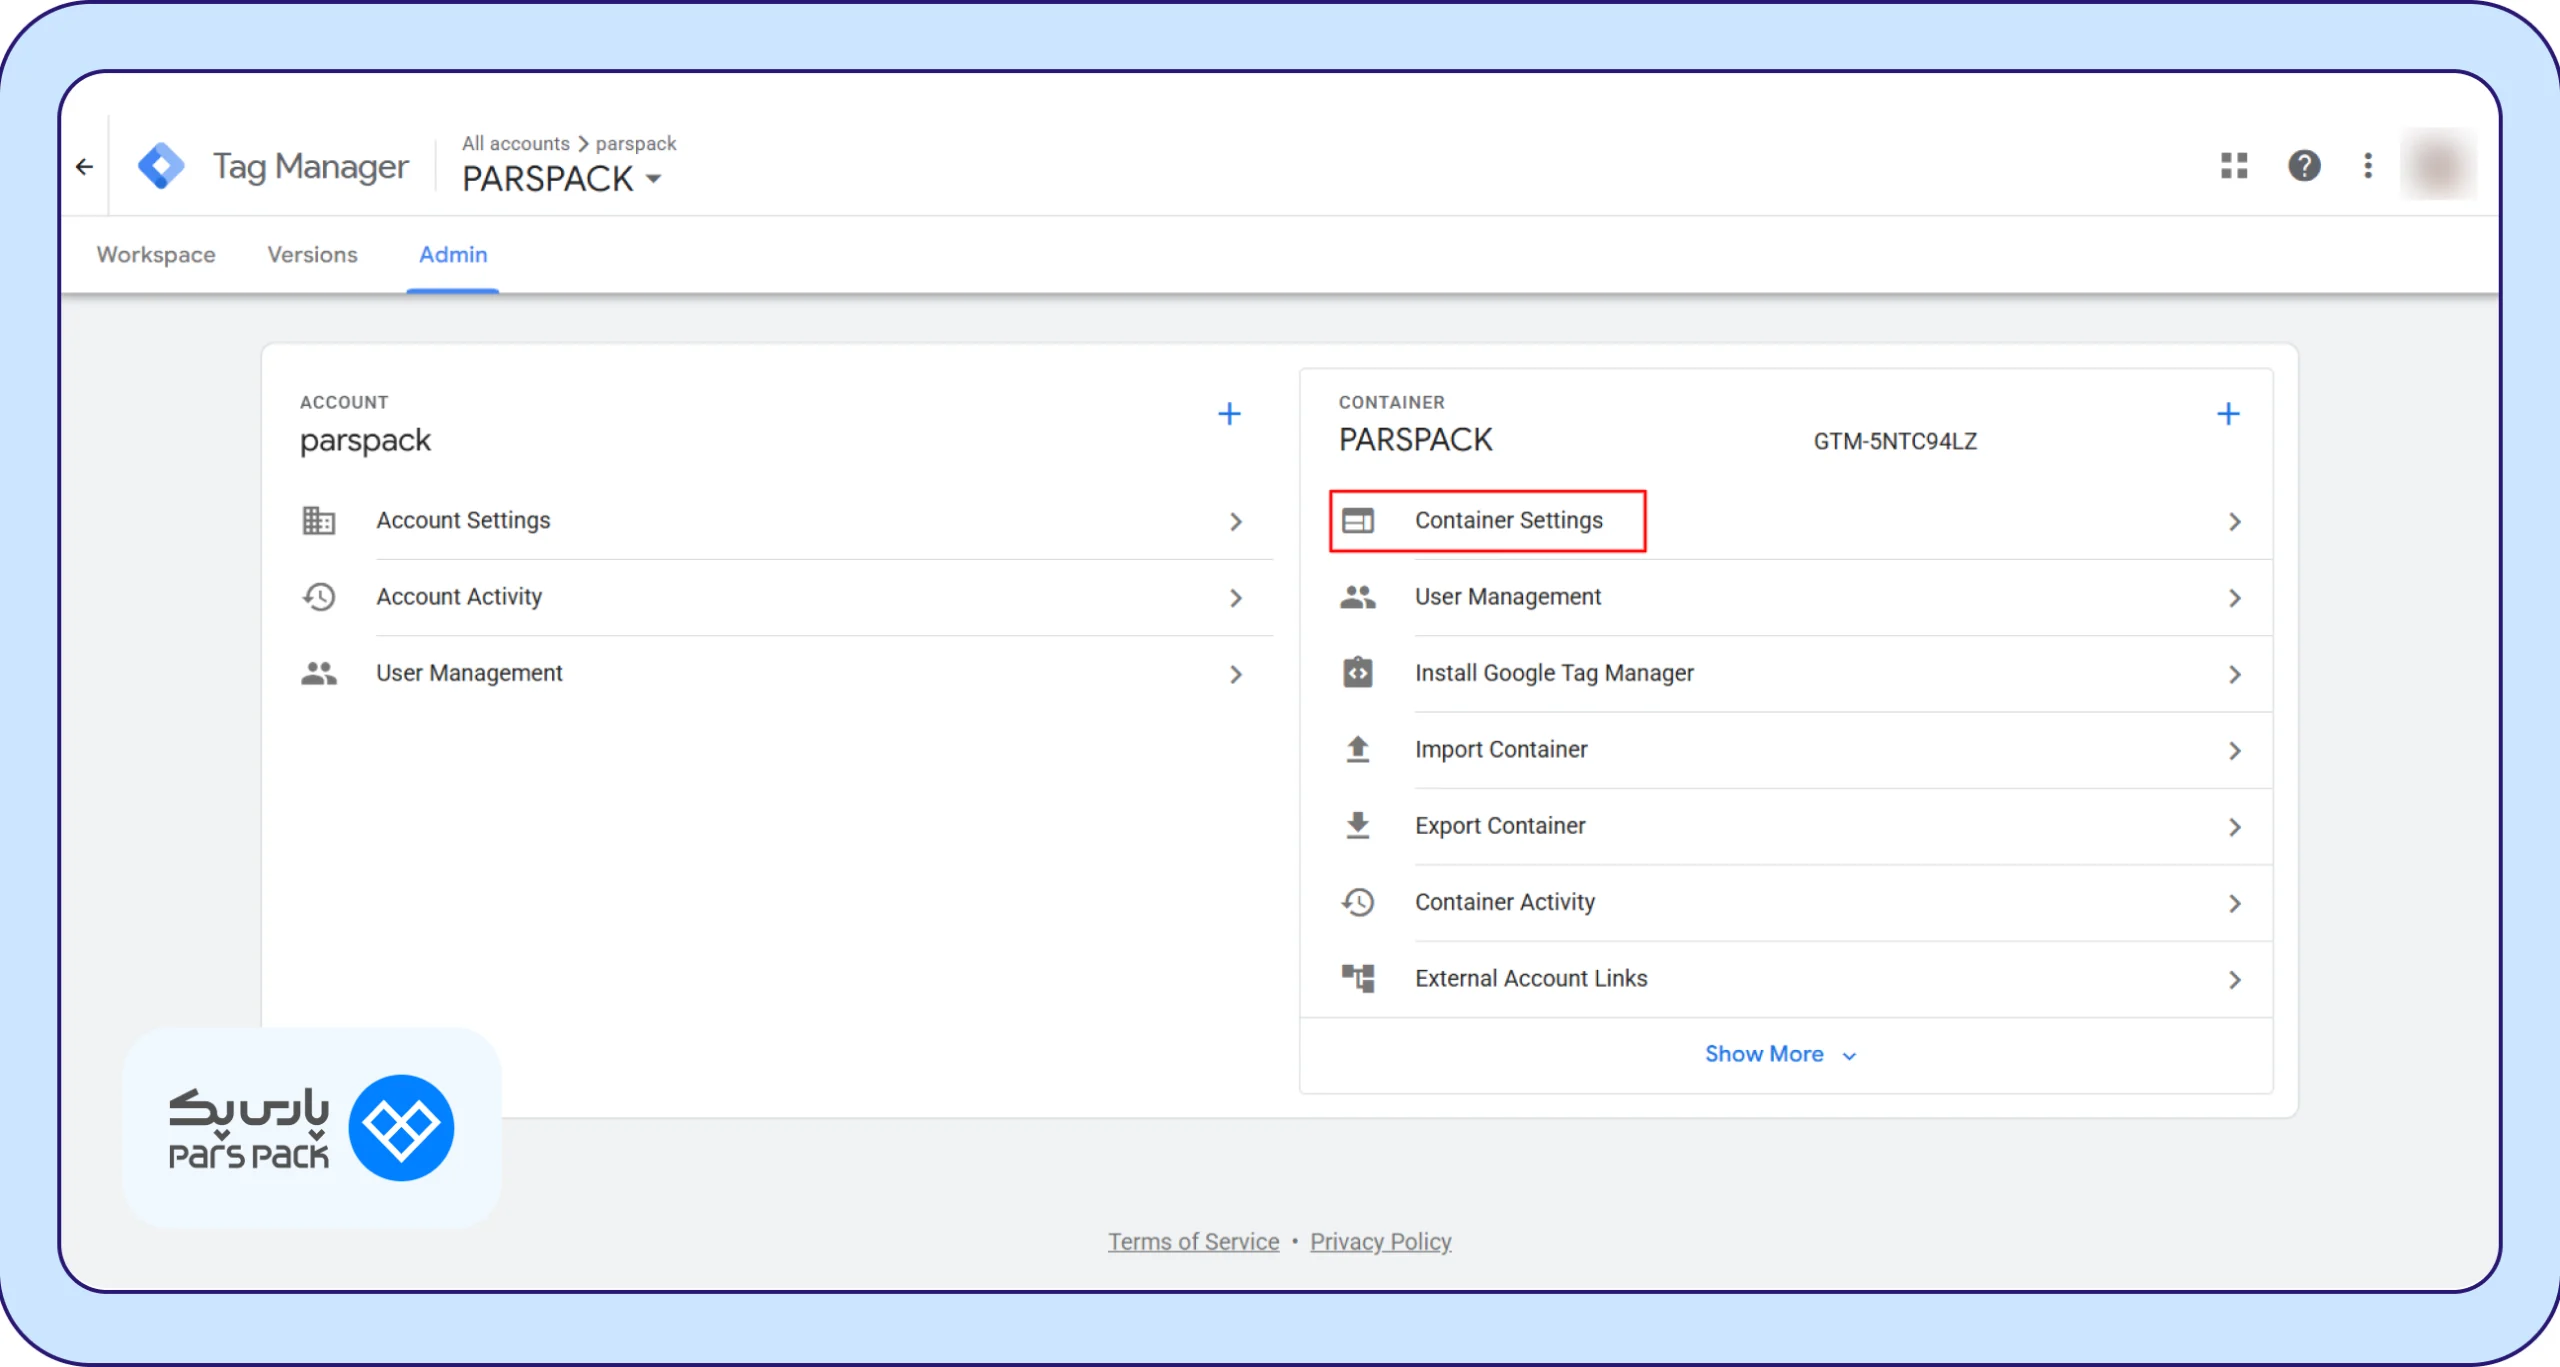
Task: Click the Account Settings building icon
Action: point(319,521)
